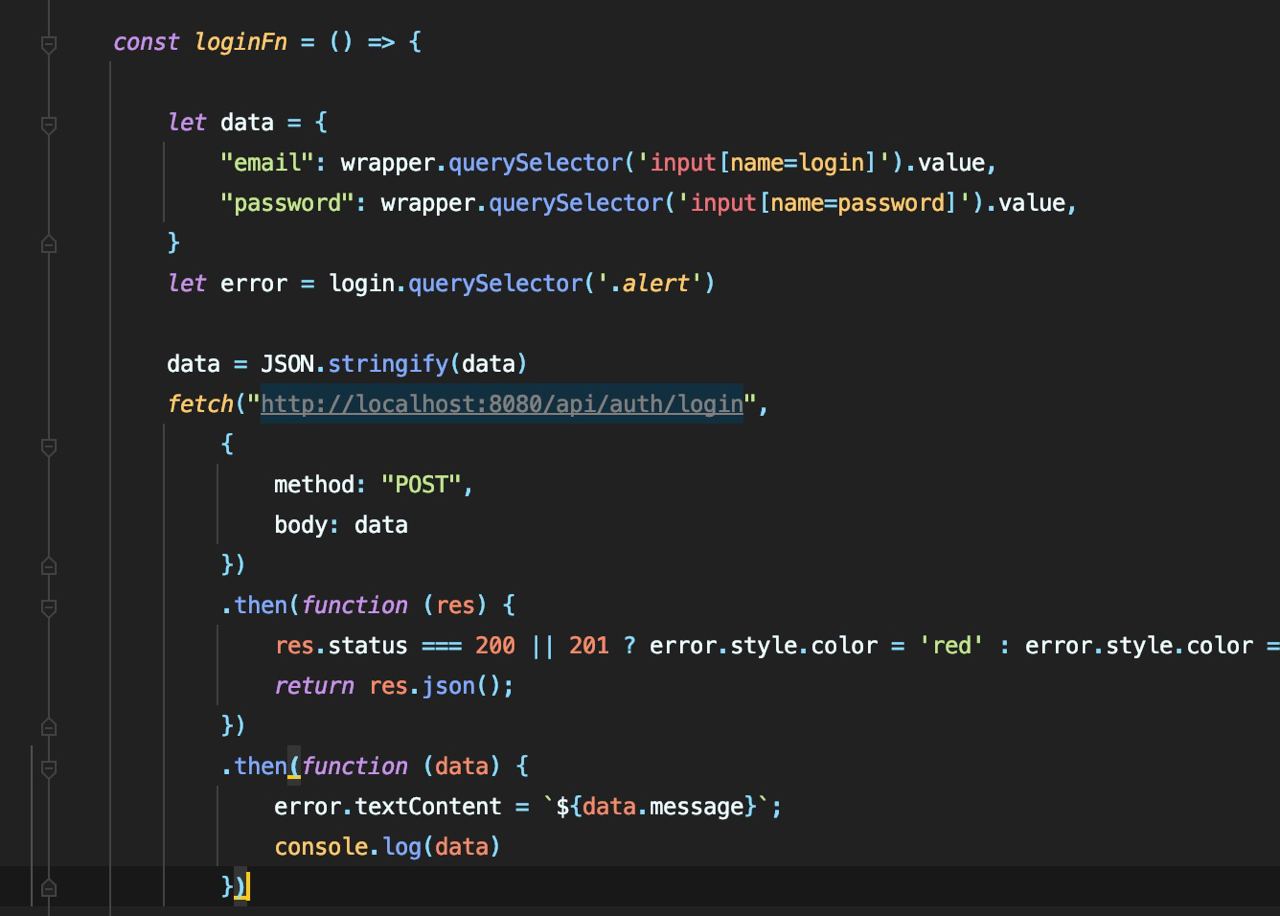Click the res parameter in function (res)

(455, 606)
